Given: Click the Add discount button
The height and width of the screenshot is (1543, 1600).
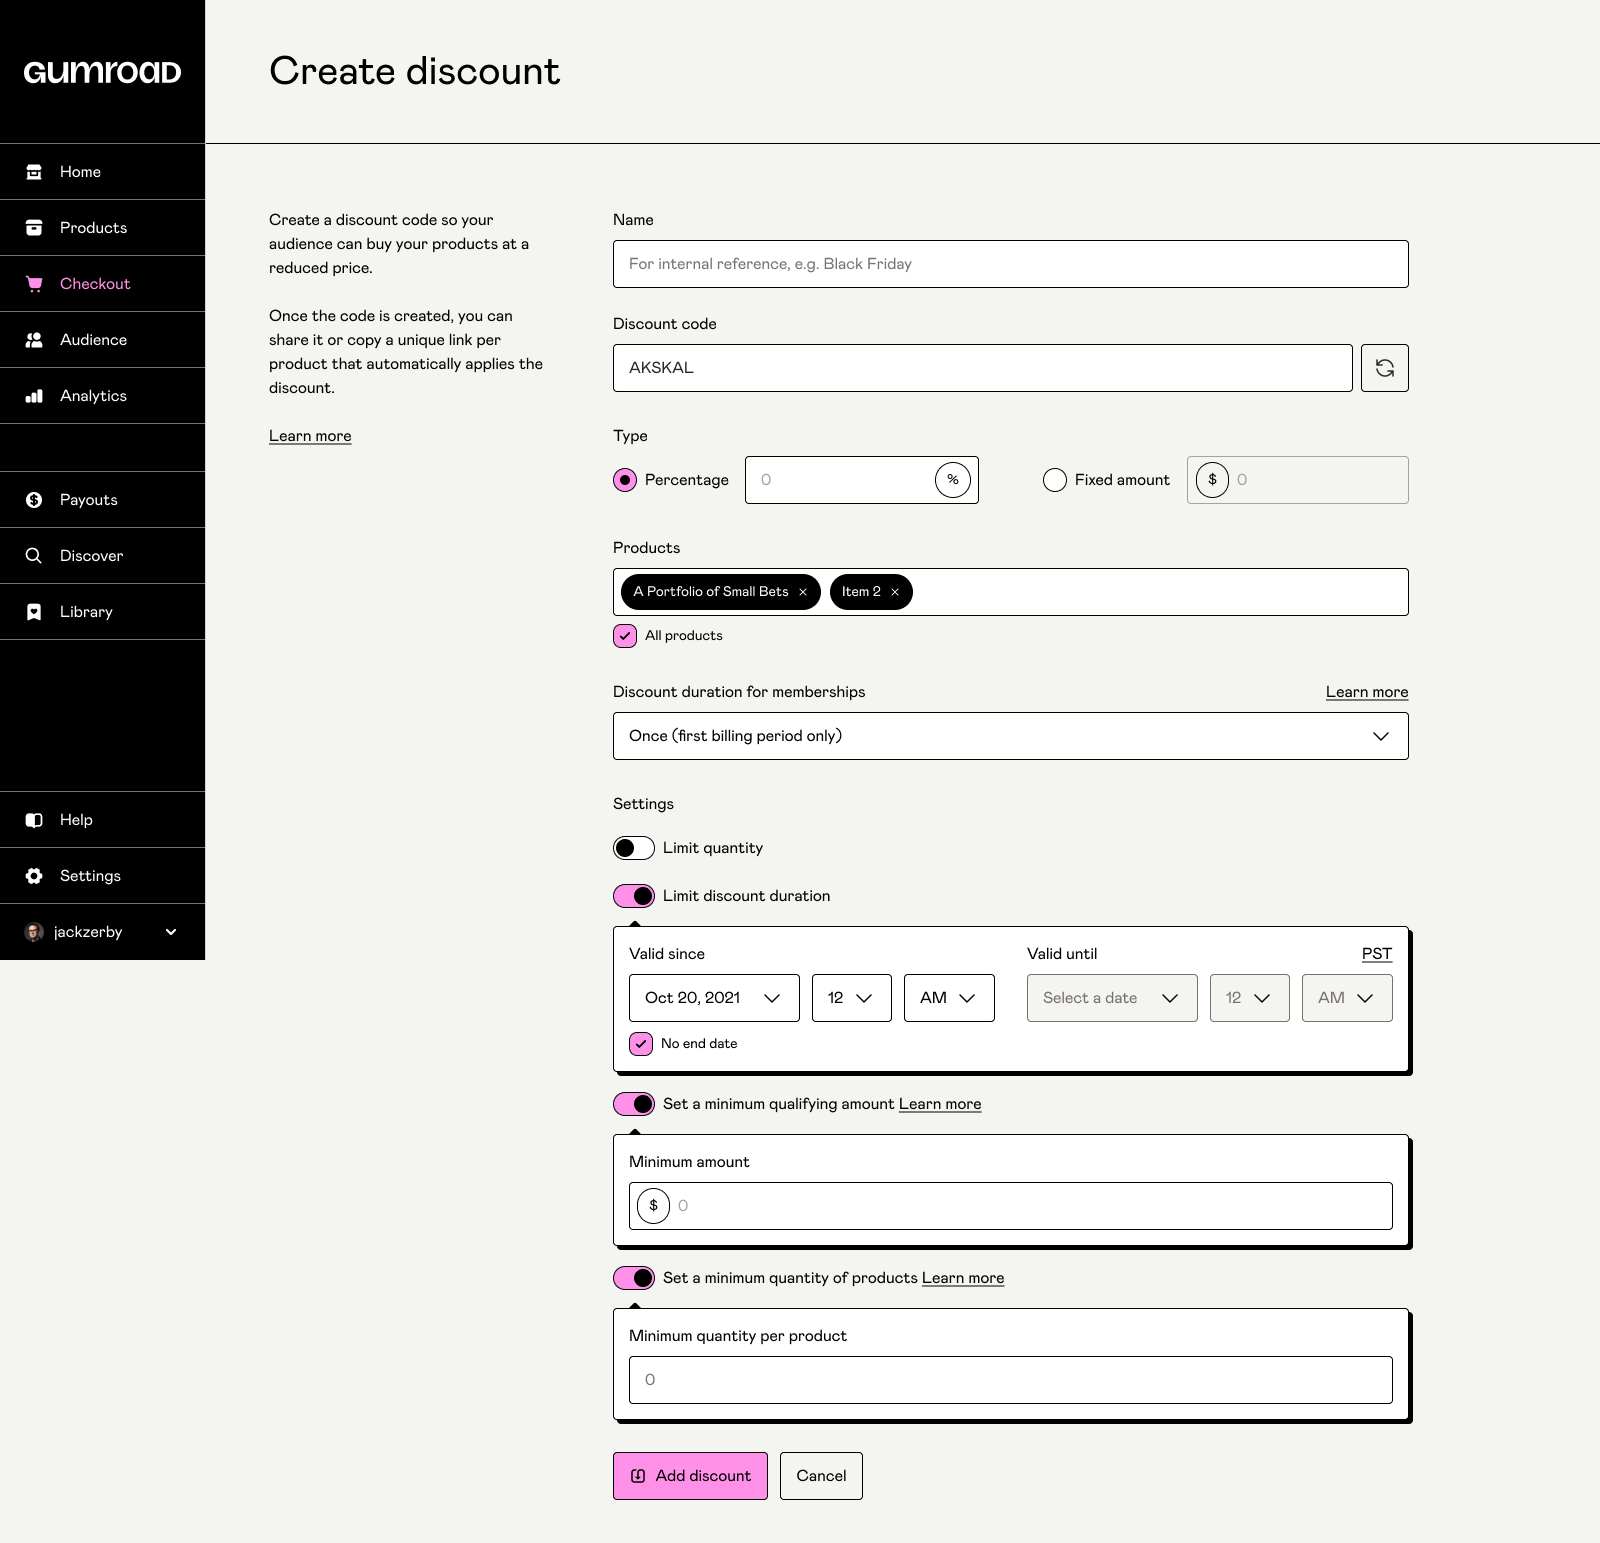Looking at the screenshot, I should pos(690,1475).
